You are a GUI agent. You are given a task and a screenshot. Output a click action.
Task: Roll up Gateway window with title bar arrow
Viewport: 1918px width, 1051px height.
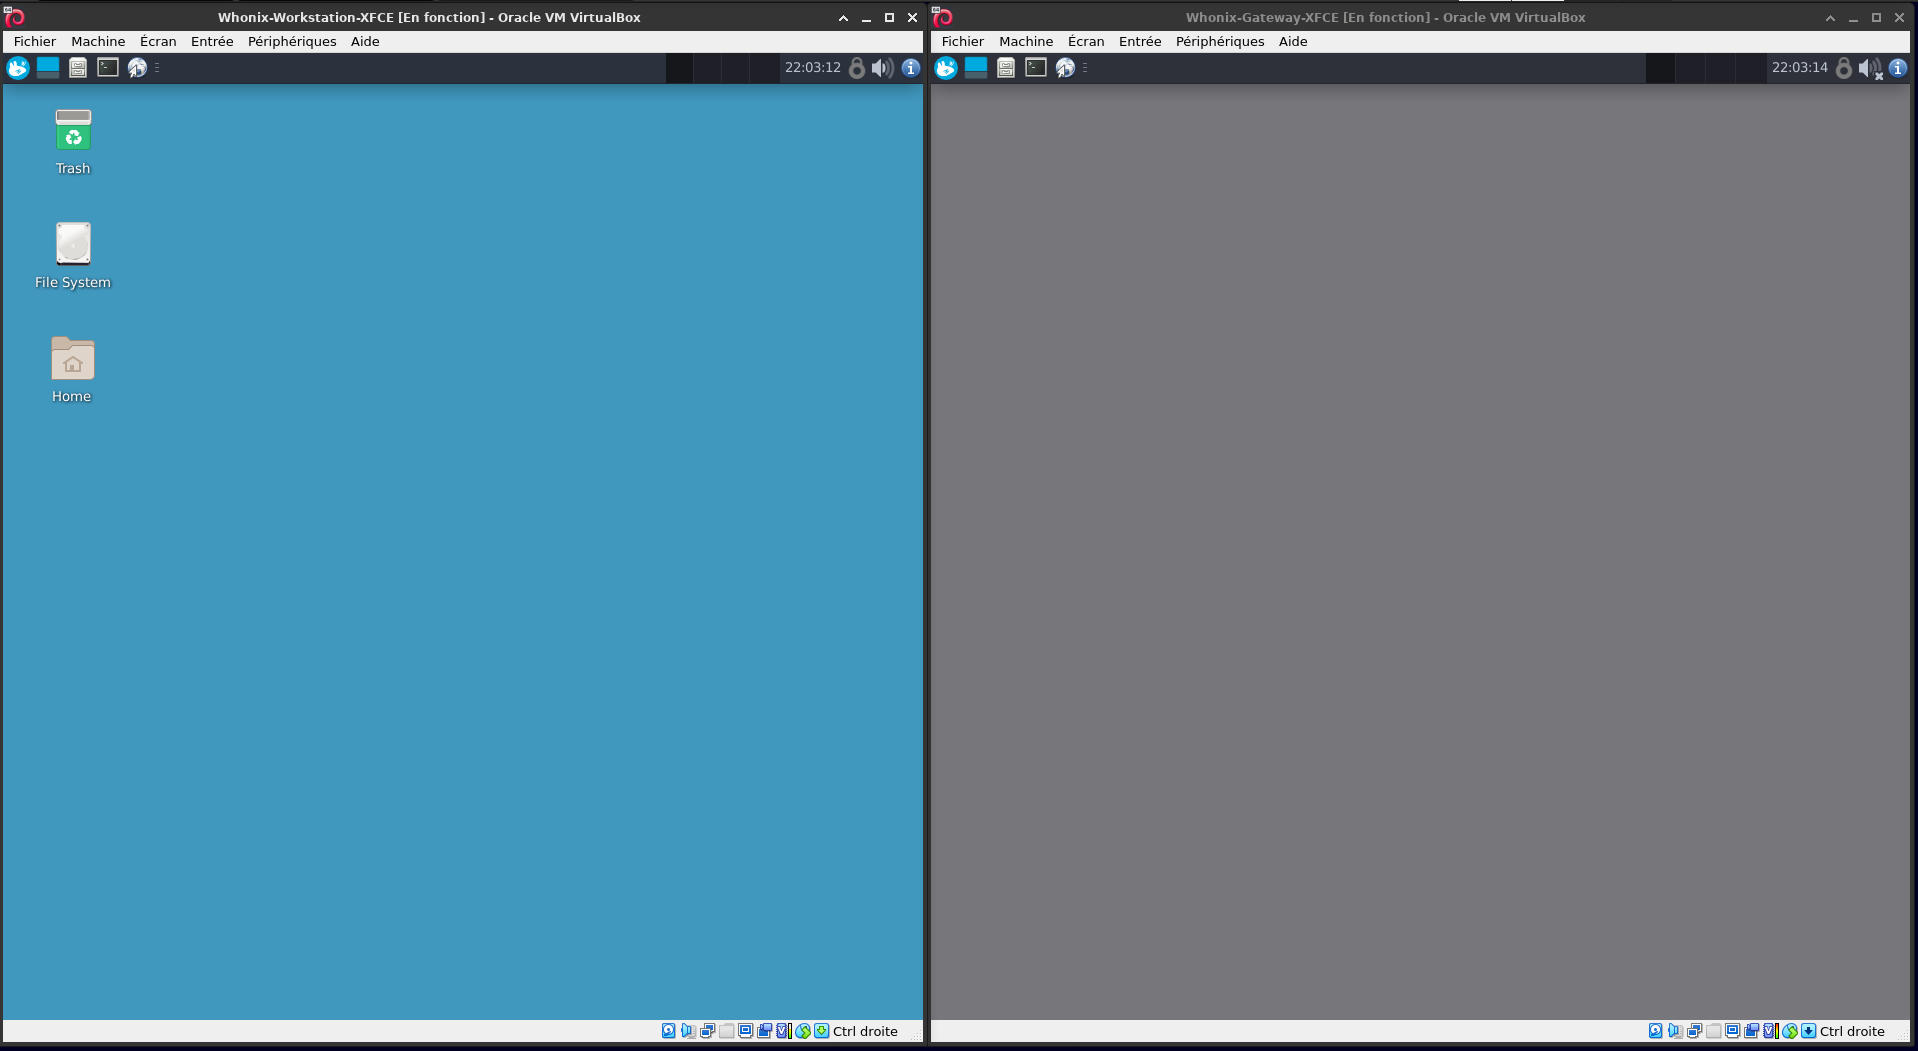click(x=1830, y=17)
